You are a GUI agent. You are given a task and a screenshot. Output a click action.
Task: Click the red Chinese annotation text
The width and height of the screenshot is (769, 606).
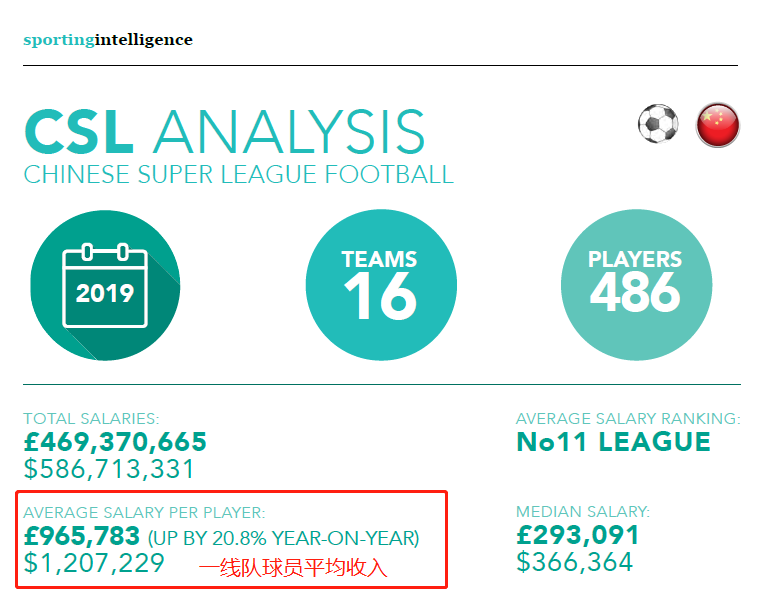(293, 568)
